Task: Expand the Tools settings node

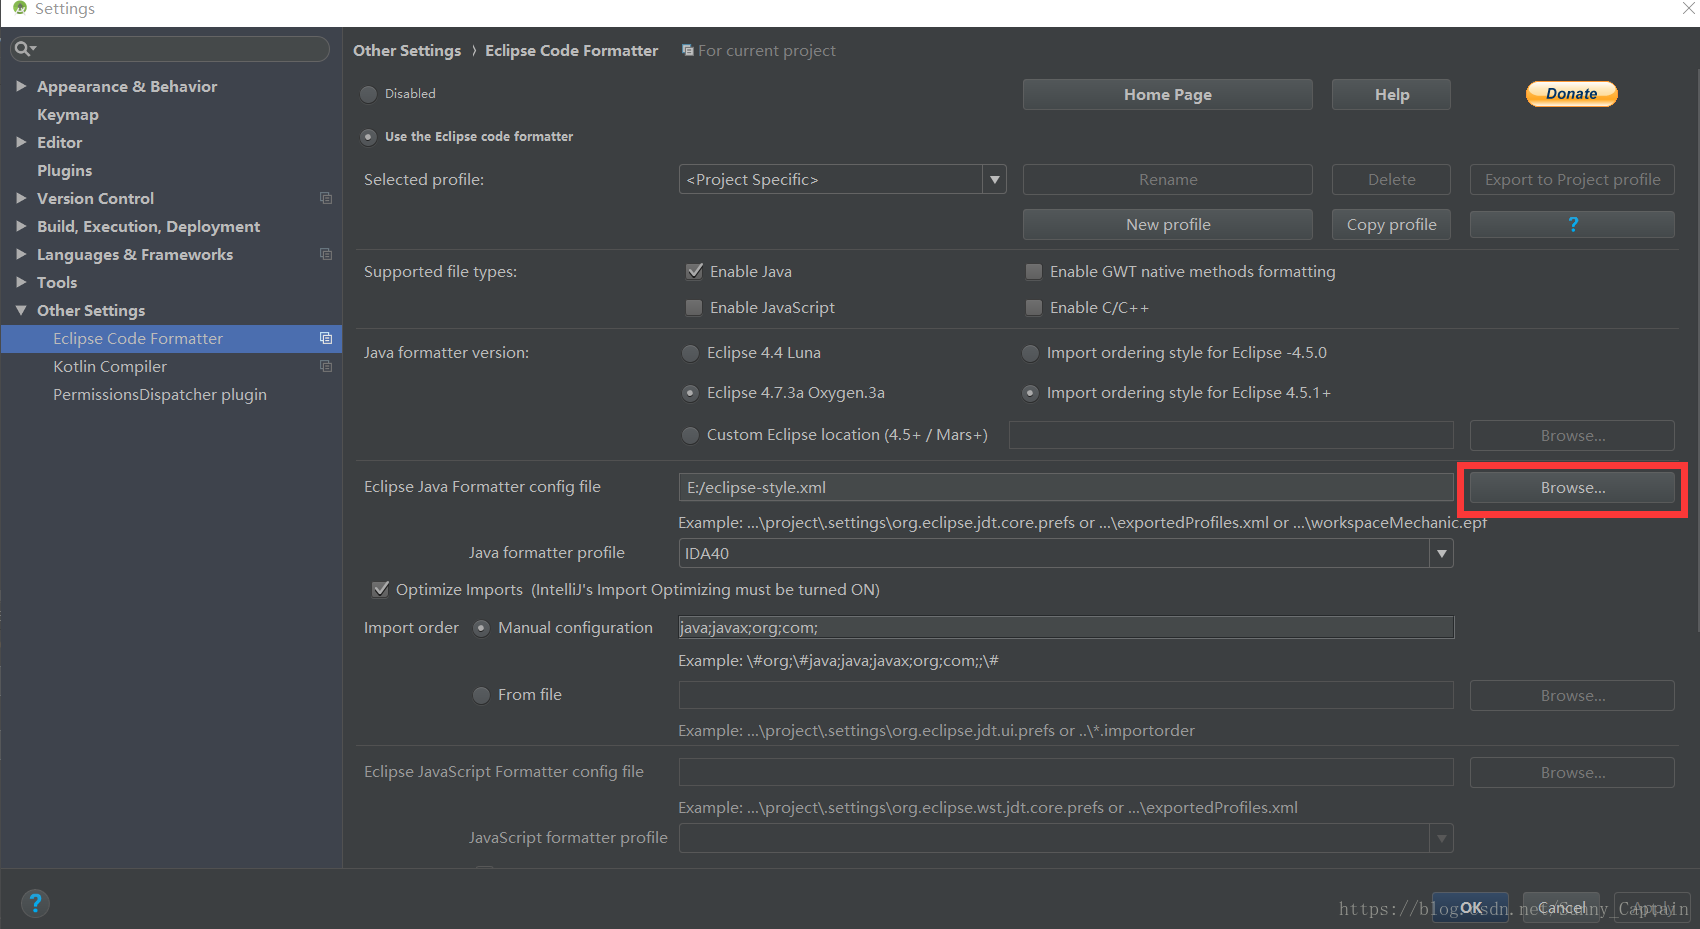Action: coord(21,282)
